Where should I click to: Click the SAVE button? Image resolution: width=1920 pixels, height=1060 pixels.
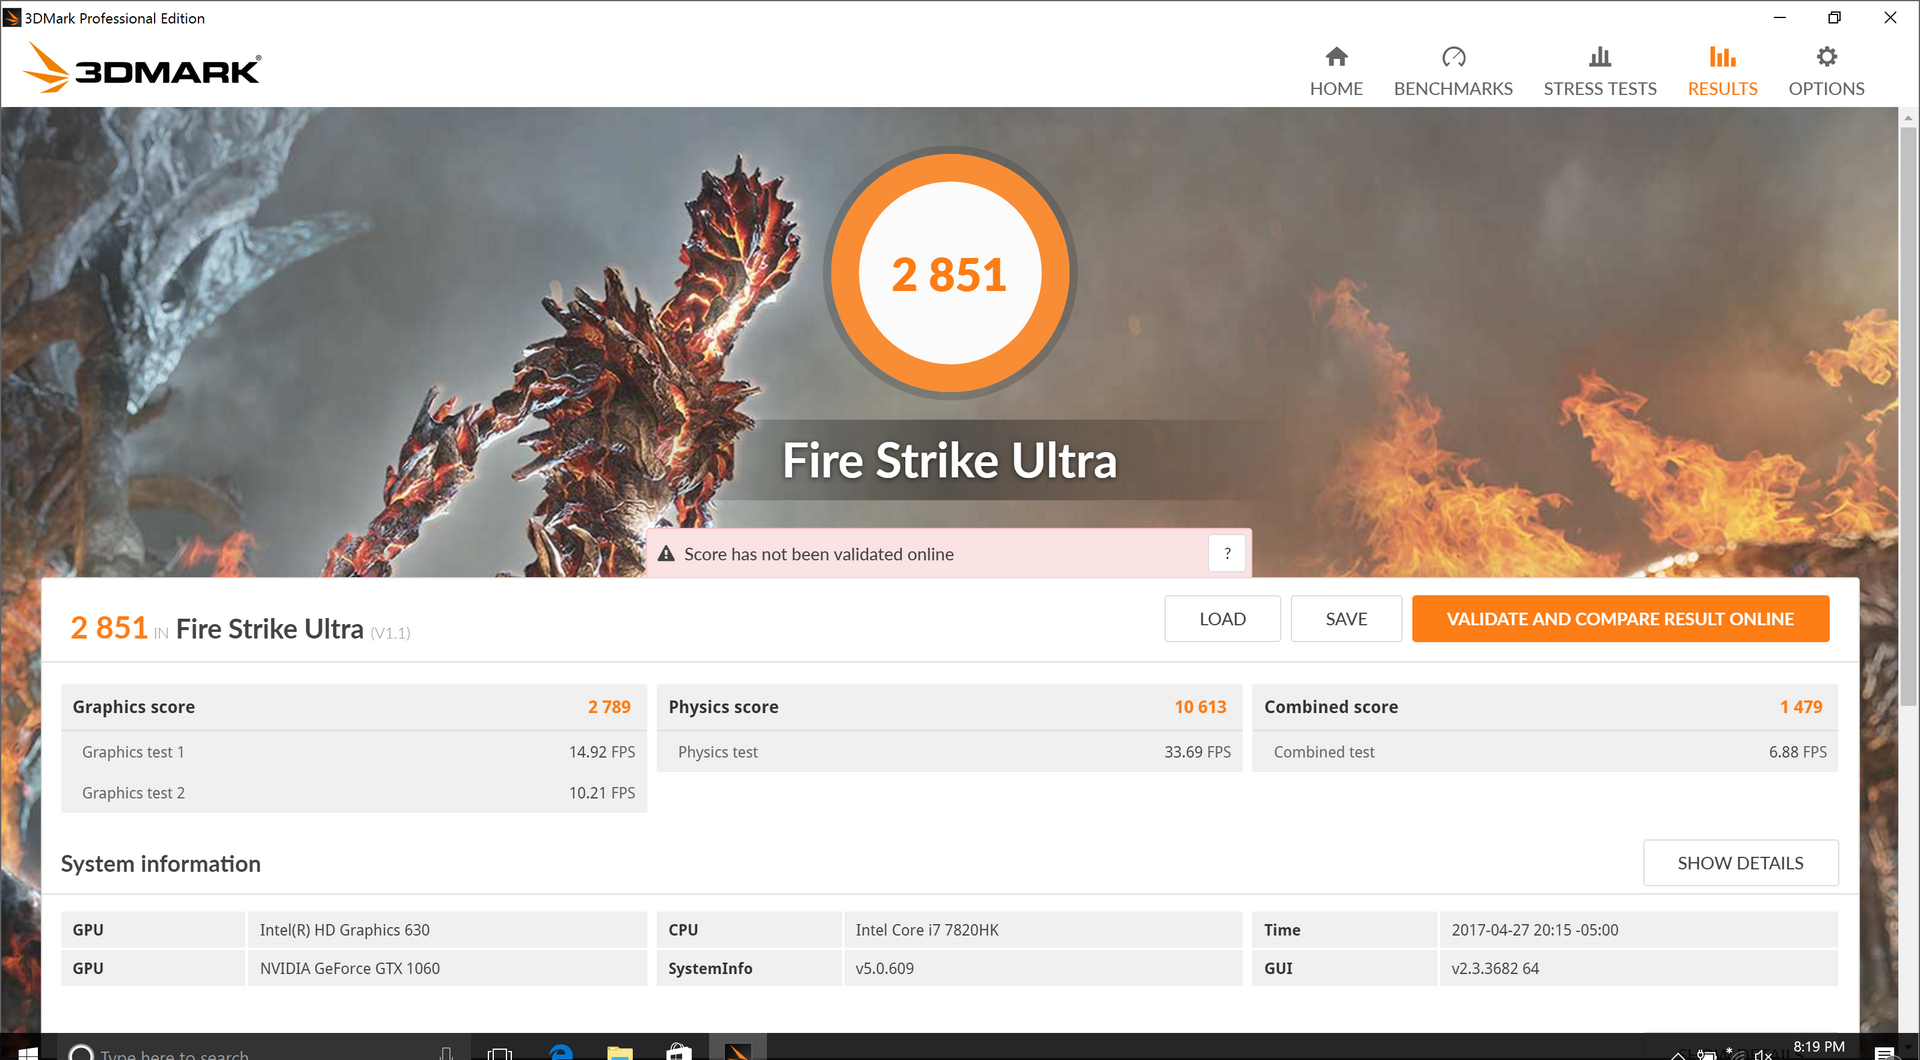click(1346, 619)
